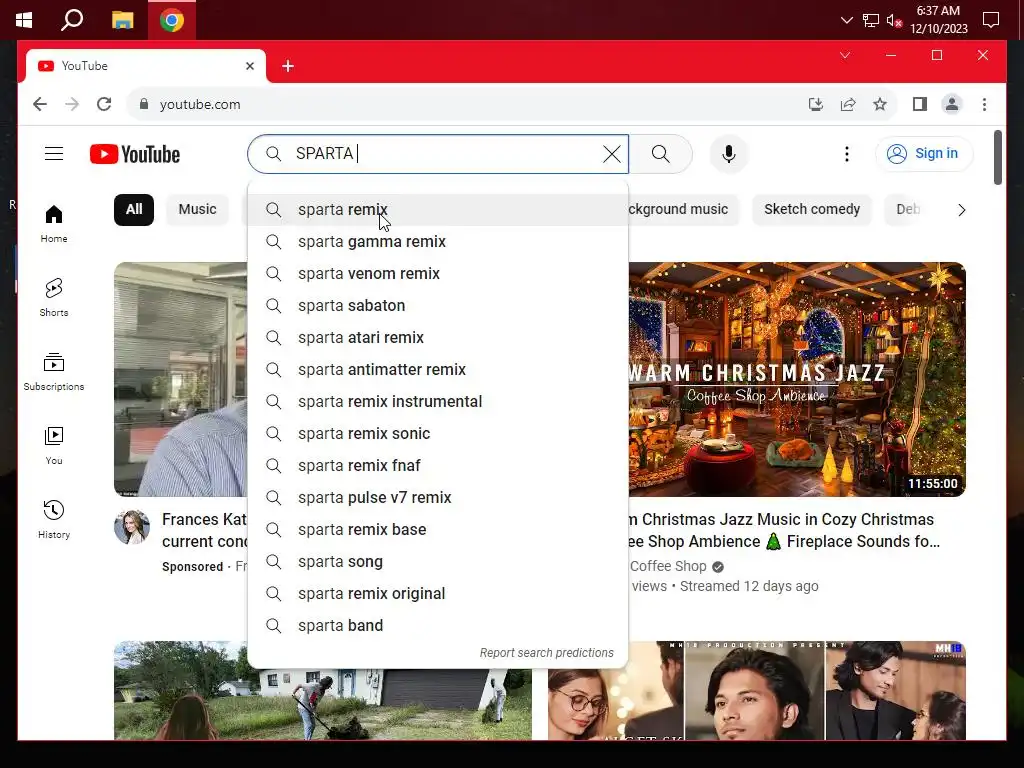The image size is (1024, 768).
Task: Choose the 'sparta band' suggestion
Action: (438, 626)
